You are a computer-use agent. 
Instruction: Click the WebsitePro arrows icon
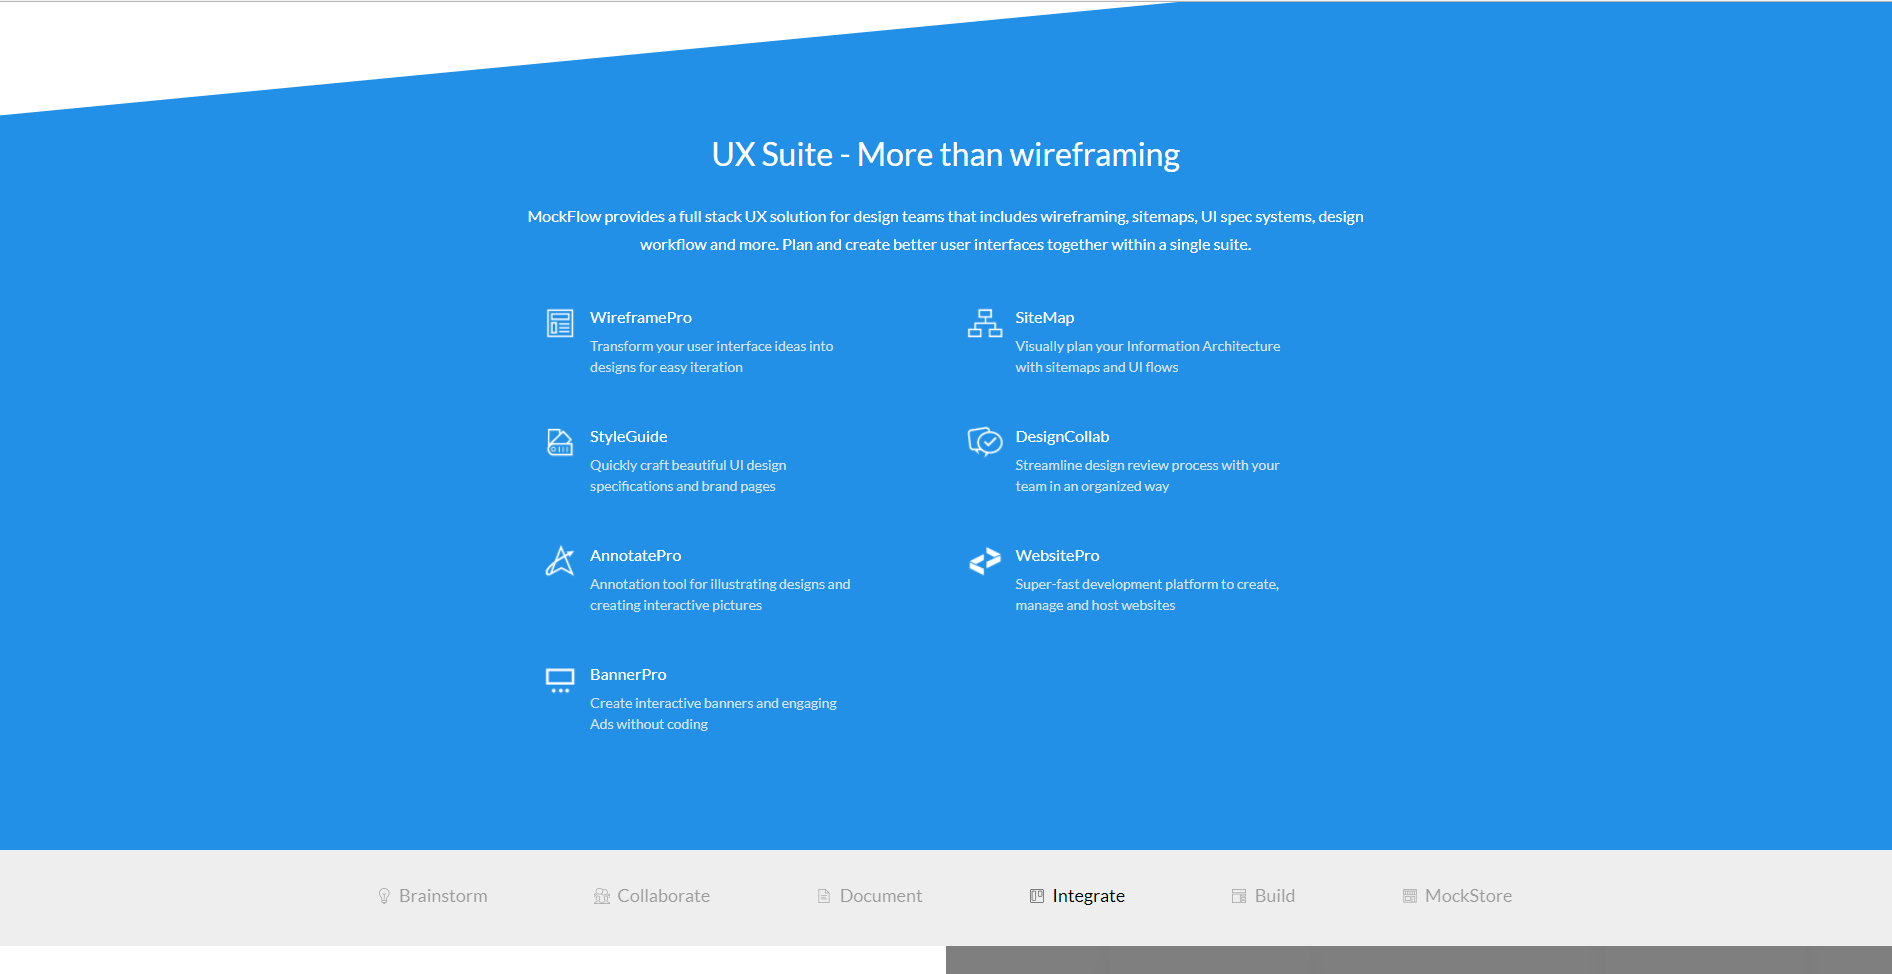[985, 561]
